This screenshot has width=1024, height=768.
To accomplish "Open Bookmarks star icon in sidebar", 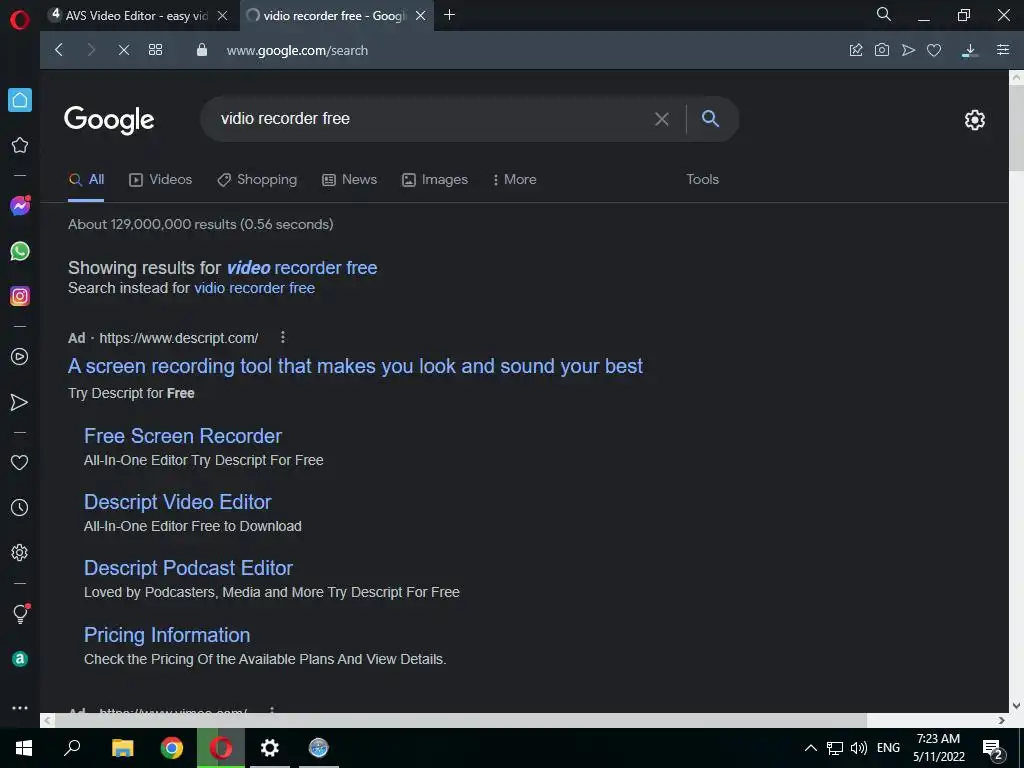I will point(20,145).
